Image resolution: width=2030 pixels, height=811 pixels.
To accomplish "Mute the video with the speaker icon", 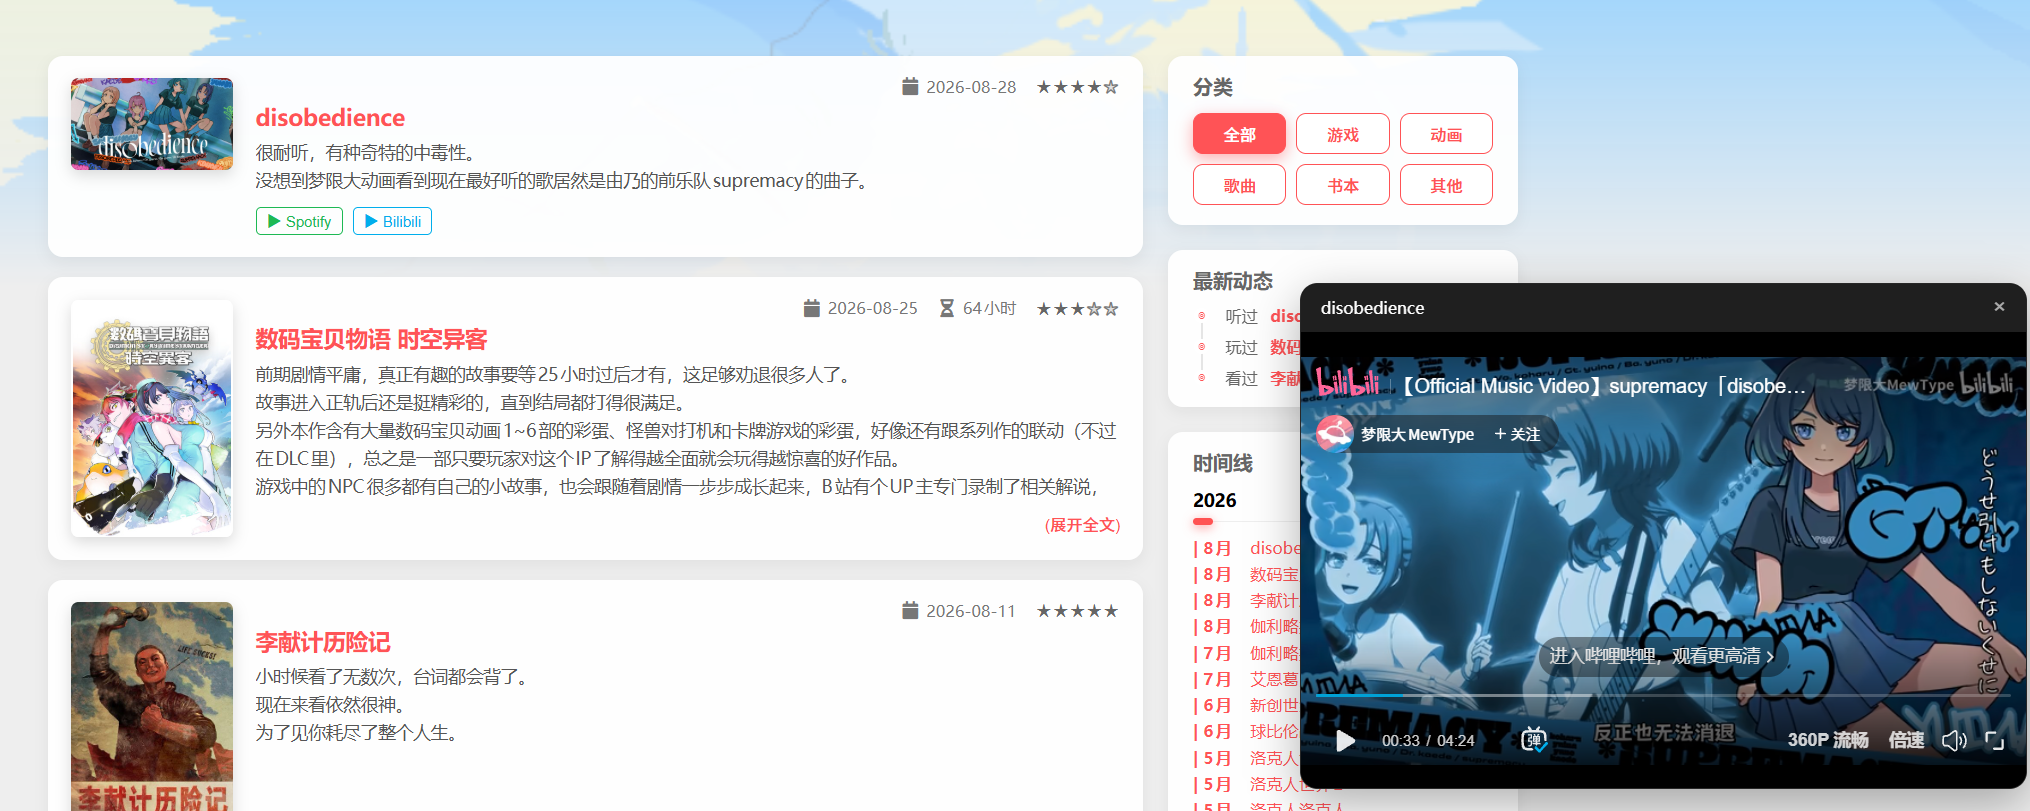I will click(1954, 740).
